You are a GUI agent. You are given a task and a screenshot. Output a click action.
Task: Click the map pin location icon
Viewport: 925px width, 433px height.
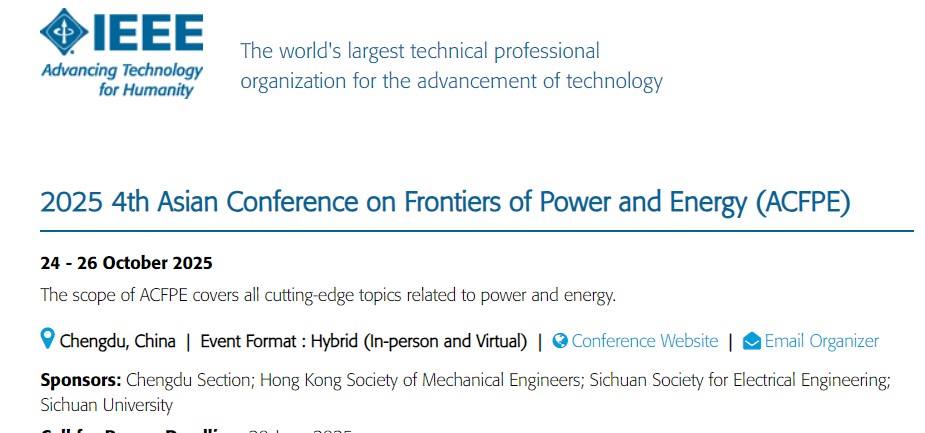47,340
